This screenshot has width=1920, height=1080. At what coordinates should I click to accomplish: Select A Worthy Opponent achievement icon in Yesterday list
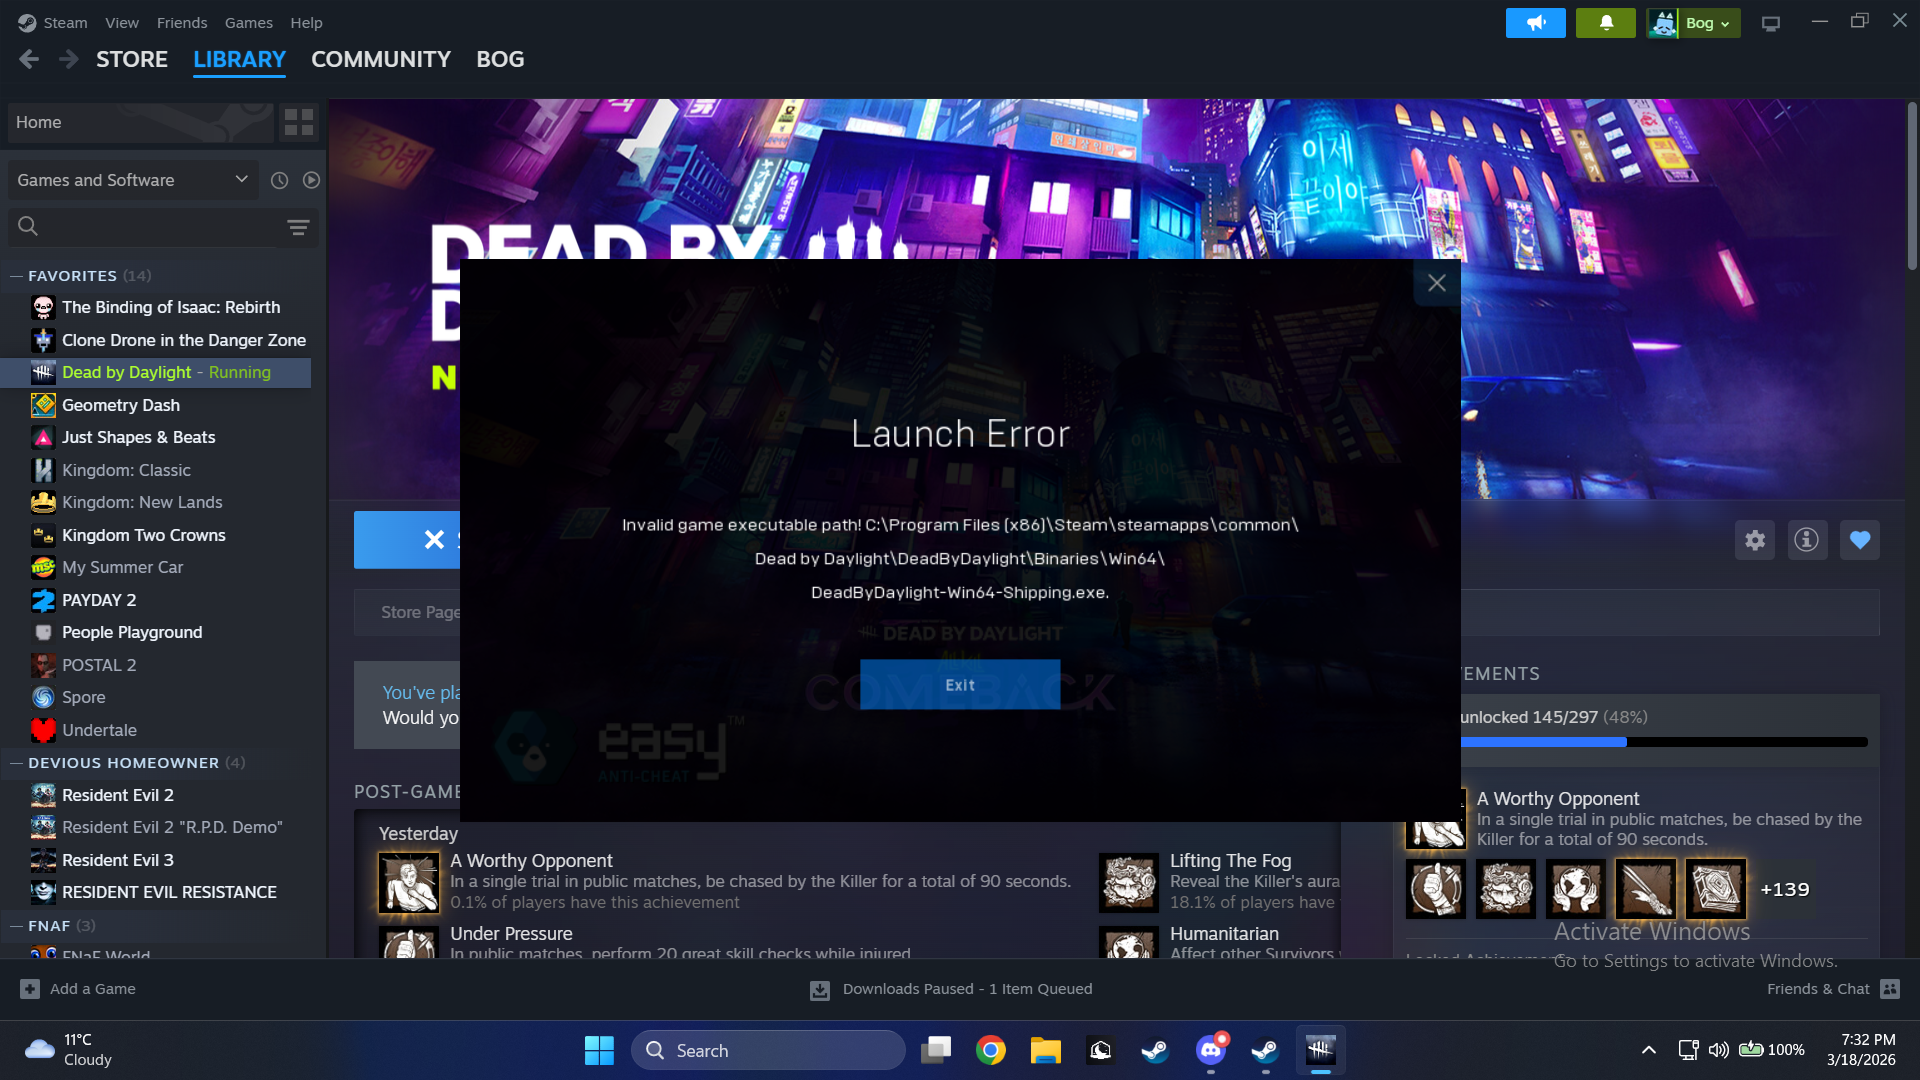tap(409, 882)
